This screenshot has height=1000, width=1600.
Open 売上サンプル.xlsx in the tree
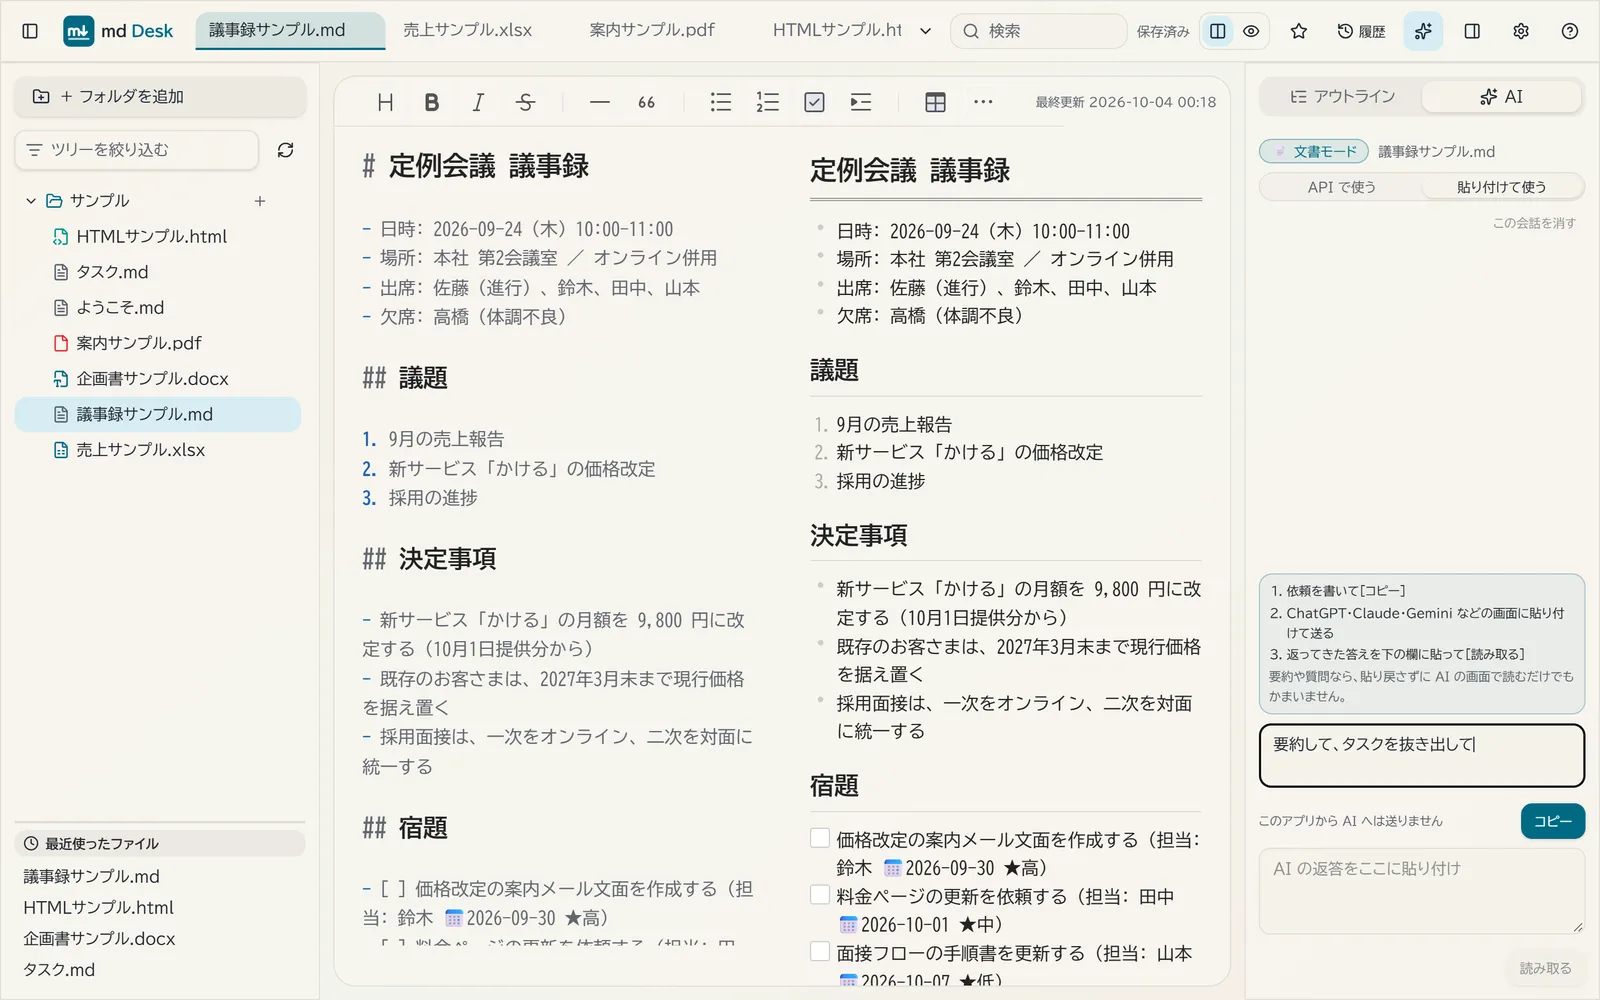[158, 450]
